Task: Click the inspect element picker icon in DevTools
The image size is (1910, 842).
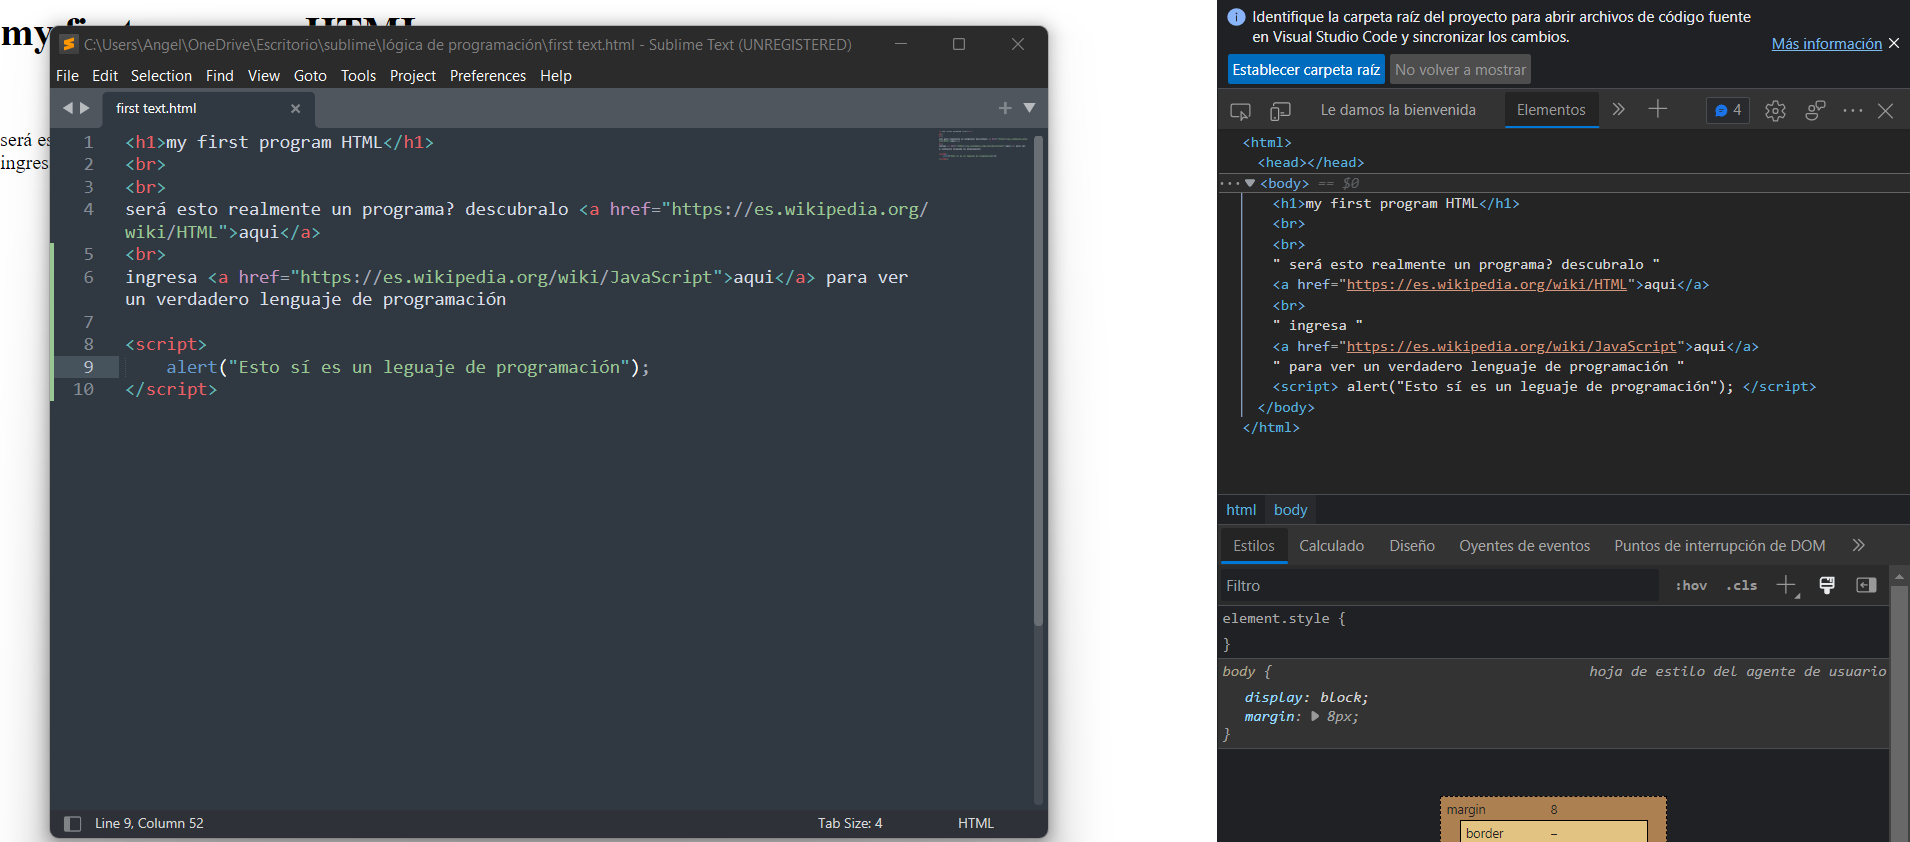Action: 1241,111
